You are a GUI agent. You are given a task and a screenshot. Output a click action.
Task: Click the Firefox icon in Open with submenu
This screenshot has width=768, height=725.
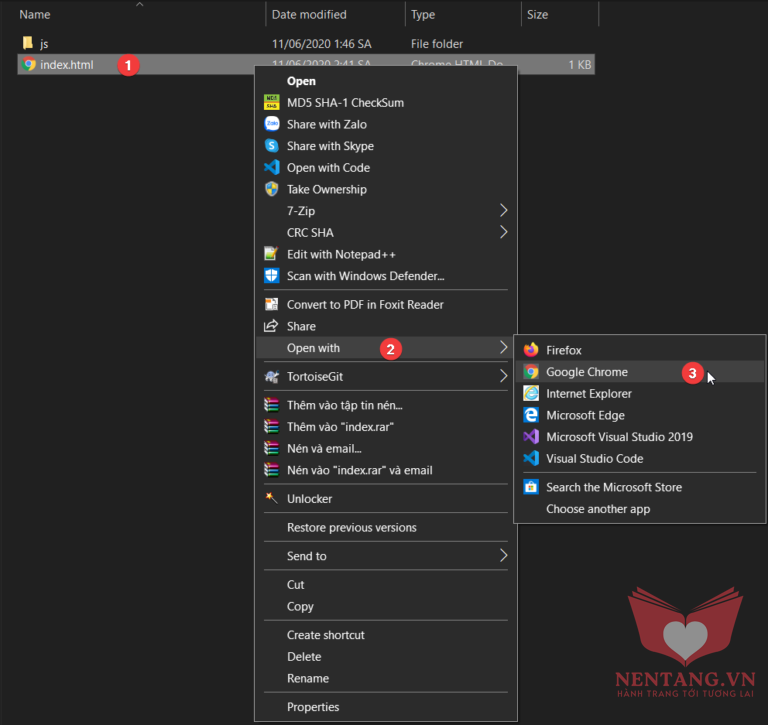[x=531, y=350]
